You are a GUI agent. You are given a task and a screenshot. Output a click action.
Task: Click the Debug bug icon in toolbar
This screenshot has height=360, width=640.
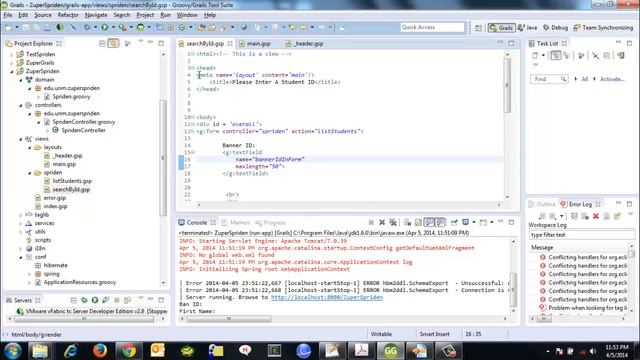pos(87,27)
